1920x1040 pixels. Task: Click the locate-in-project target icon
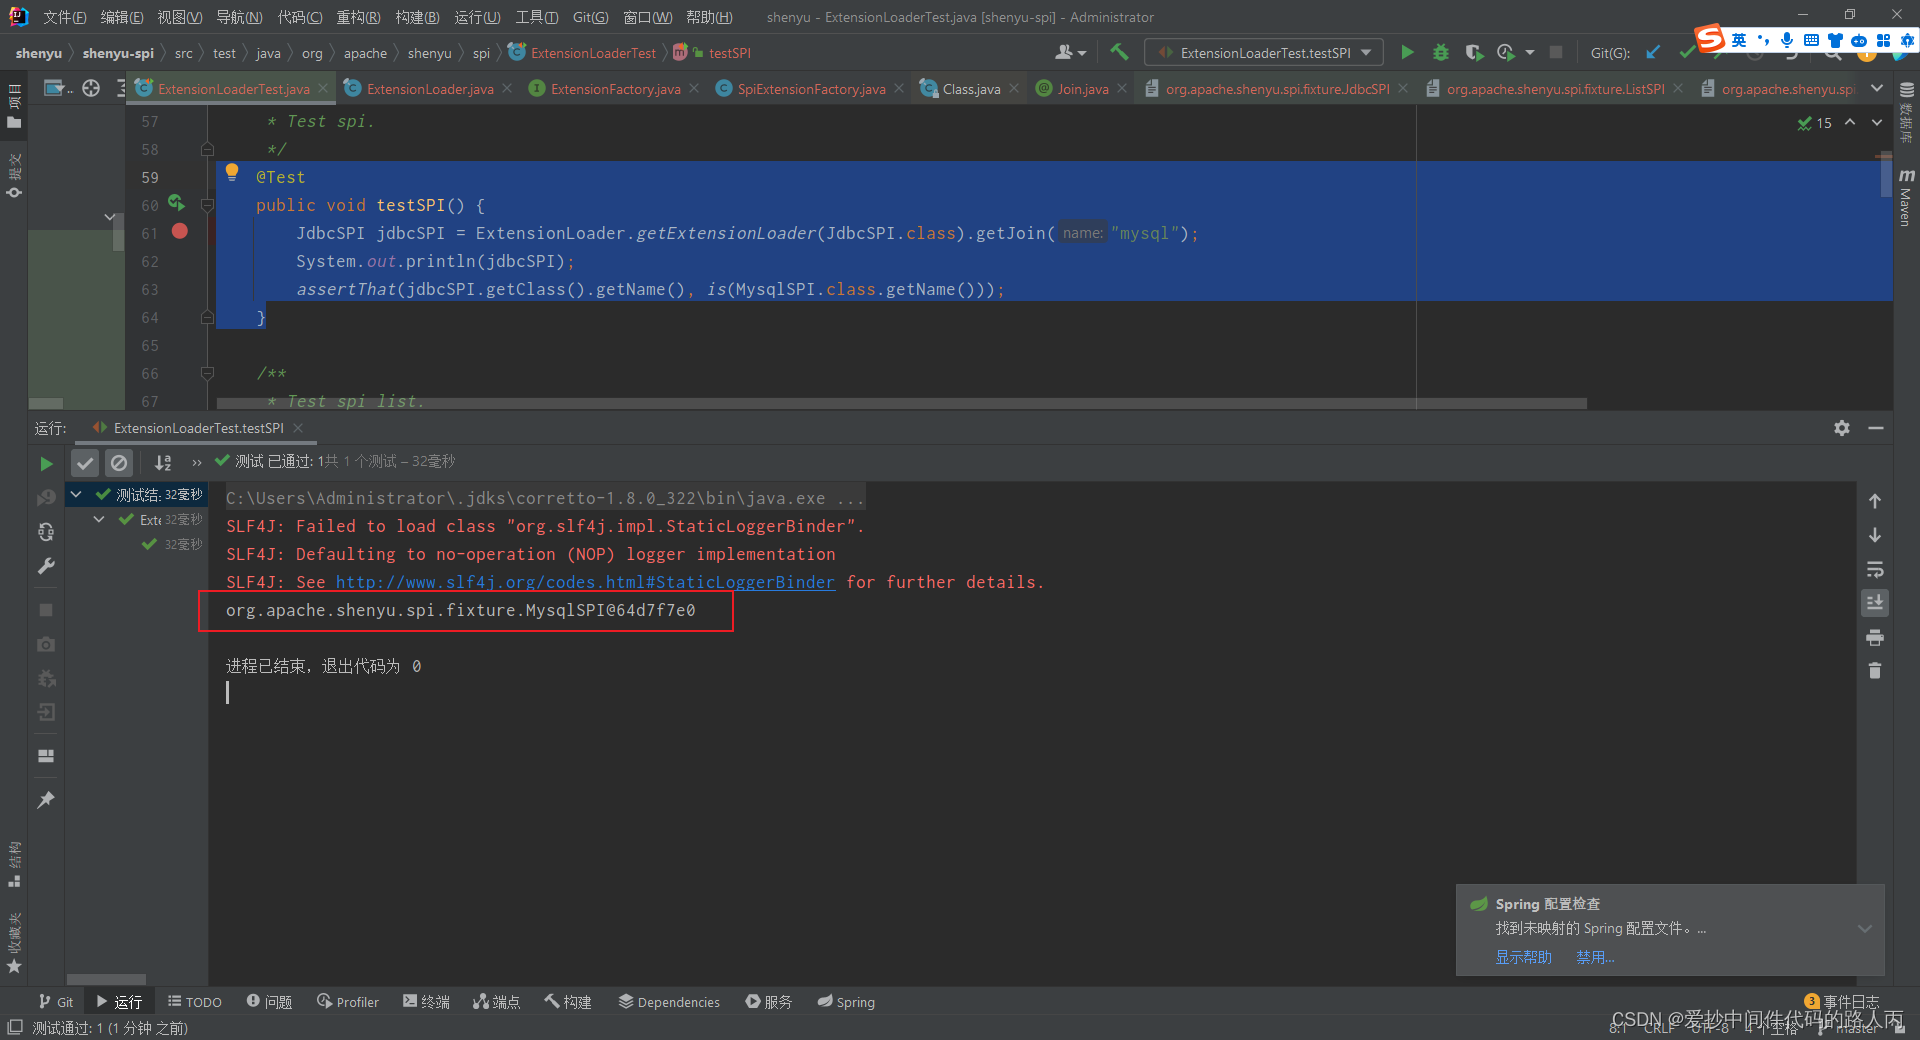(91, 88)
